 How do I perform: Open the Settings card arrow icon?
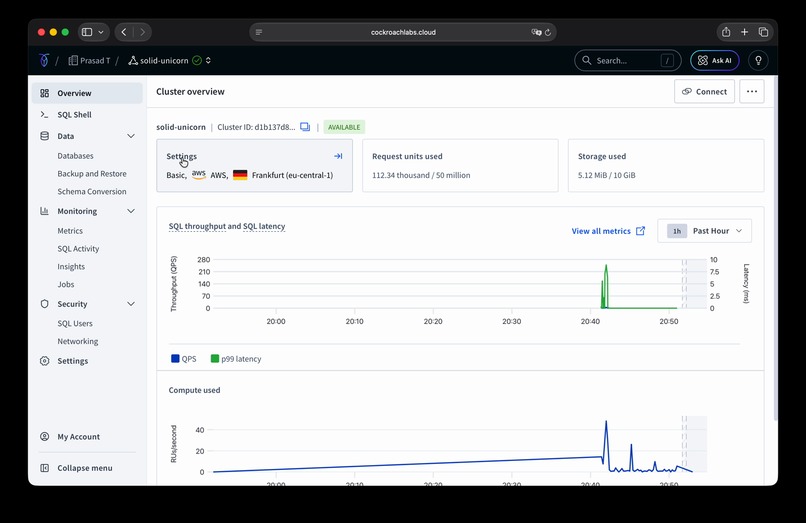(338, 156)
